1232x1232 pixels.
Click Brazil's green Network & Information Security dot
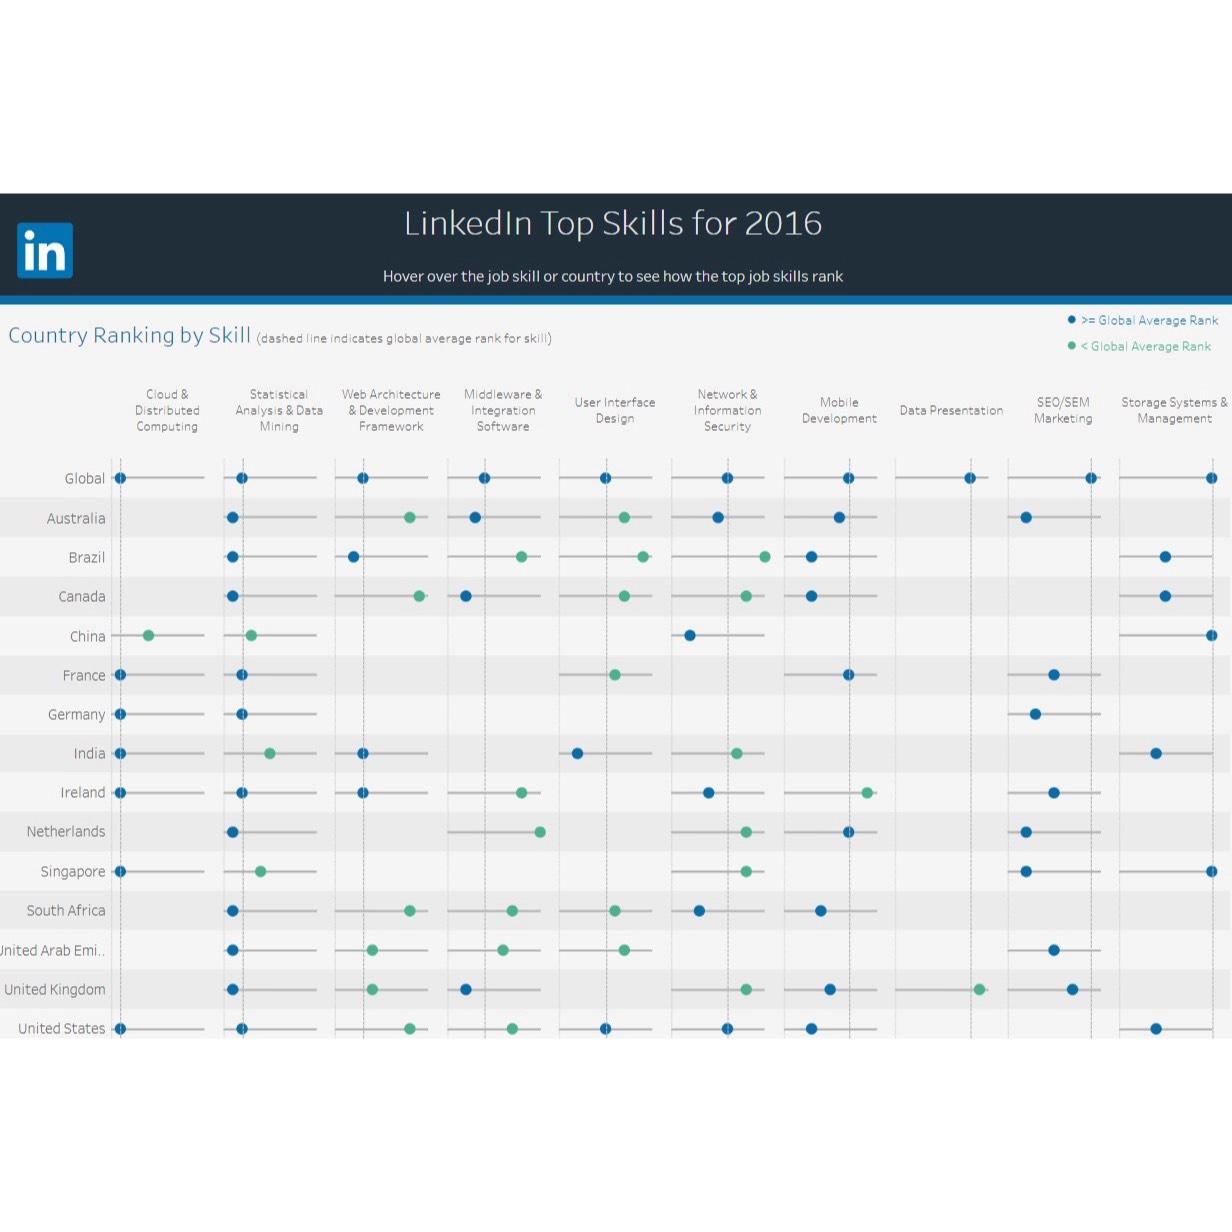(765, 557)
